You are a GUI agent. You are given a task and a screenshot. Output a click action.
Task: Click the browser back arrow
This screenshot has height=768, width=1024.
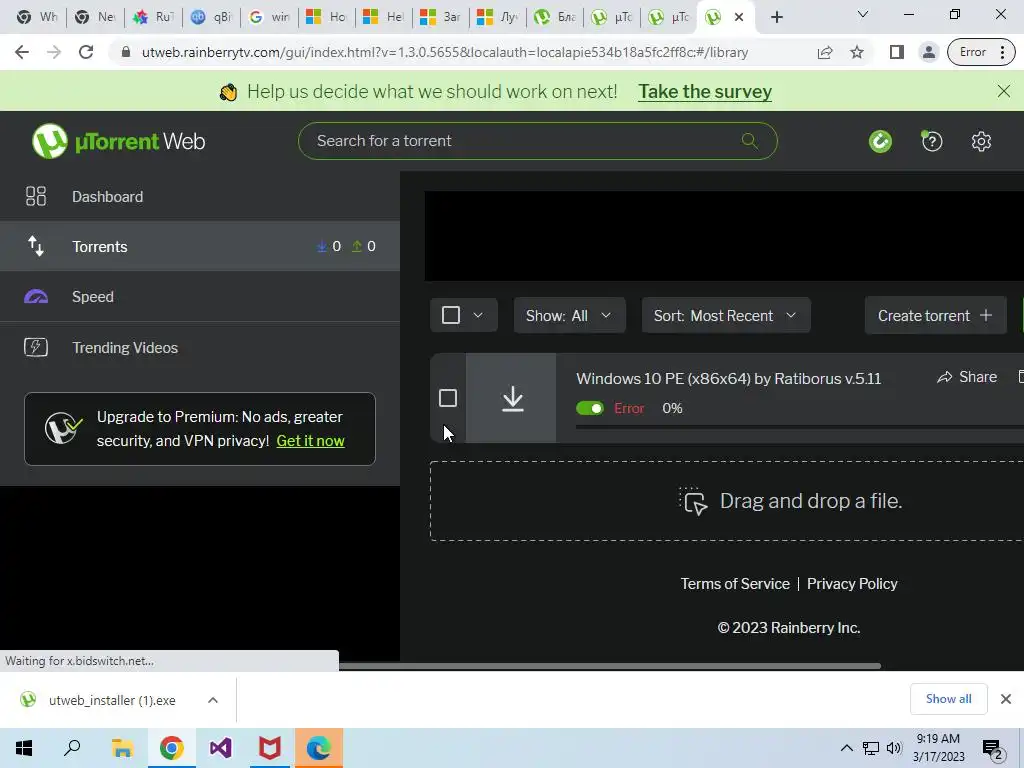tap(22, 52)
